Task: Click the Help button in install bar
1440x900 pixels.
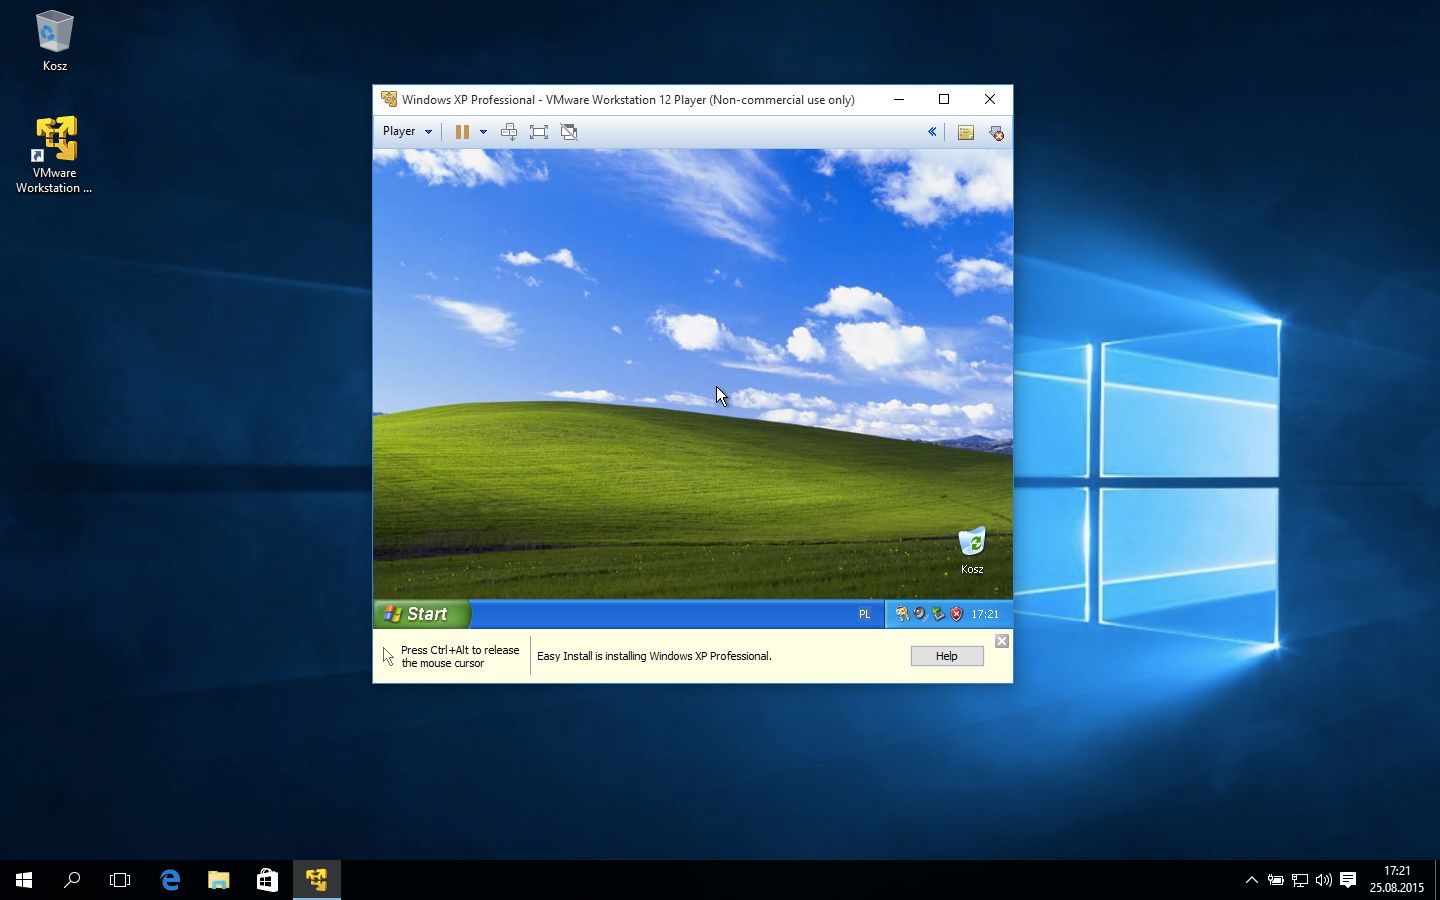Action: pos(946,656)
